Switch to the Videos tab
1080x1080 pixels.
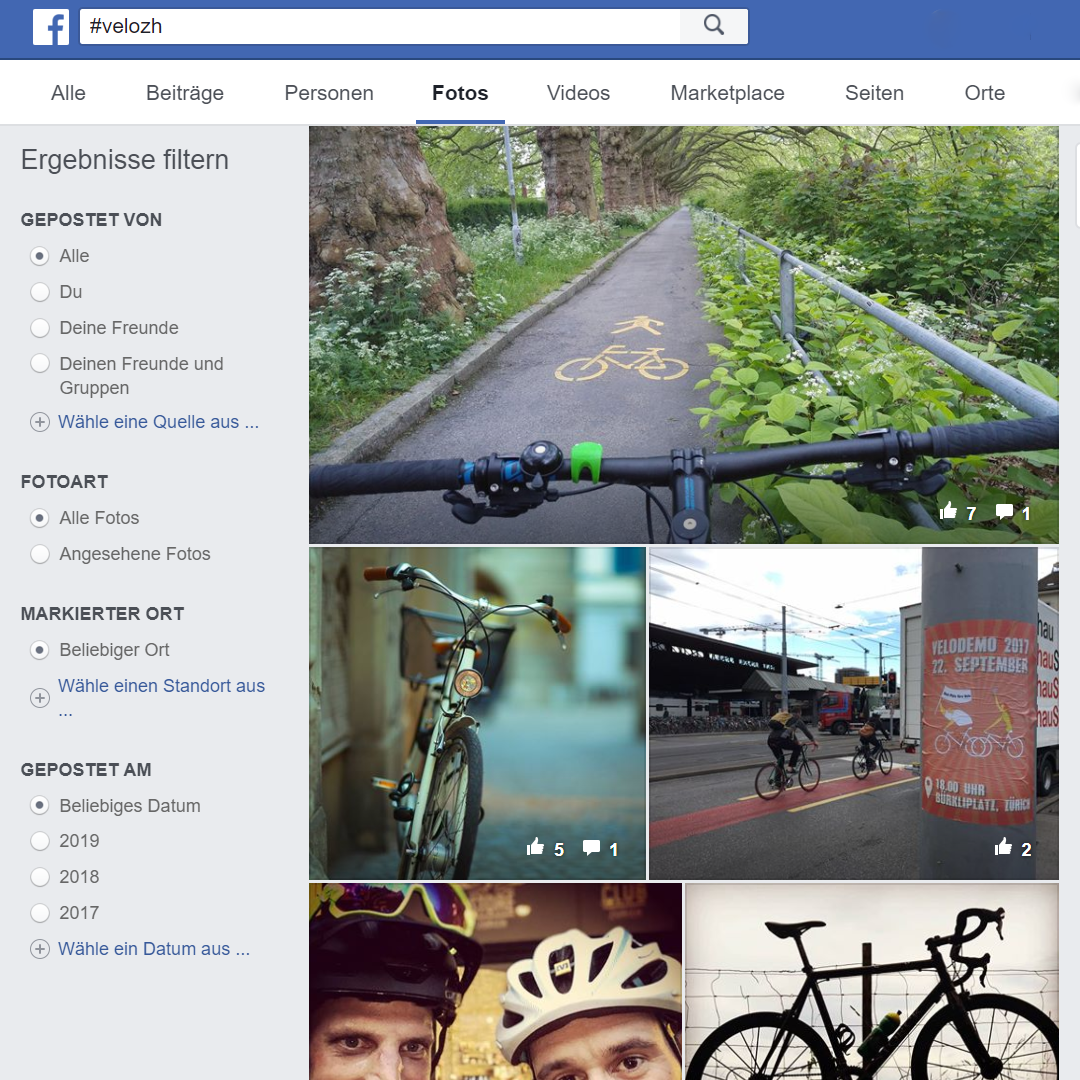click(578, 93)
